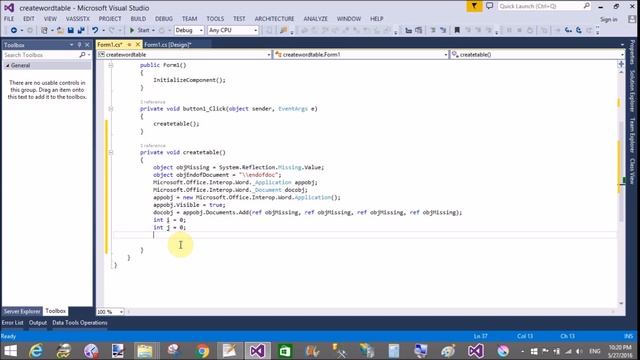Image resolution: width=640 pixels, height=360 pixels.
Task: Collapse the button1_Click method block
Action: (x=111, y=109)
